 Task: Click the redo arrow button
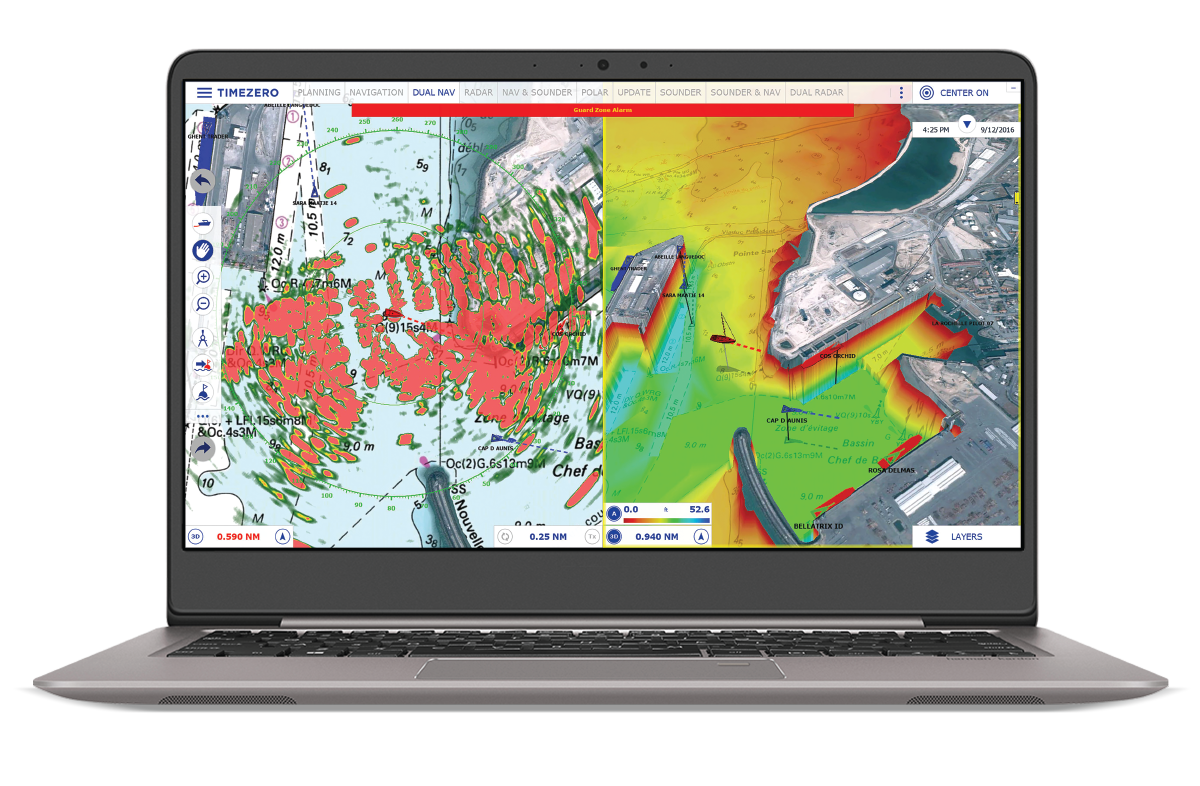[x=202, y=449]
